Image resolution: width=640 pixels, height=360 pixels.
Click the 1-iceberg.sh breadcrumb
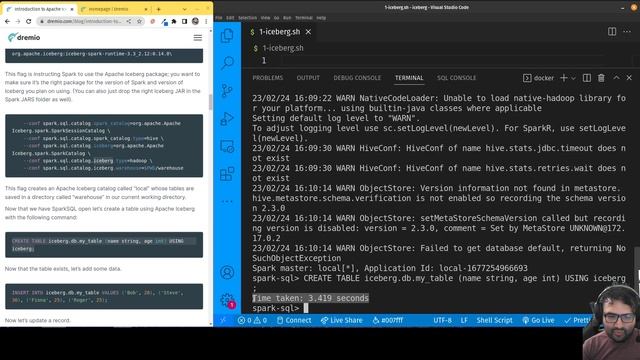(x=283, y=48)
